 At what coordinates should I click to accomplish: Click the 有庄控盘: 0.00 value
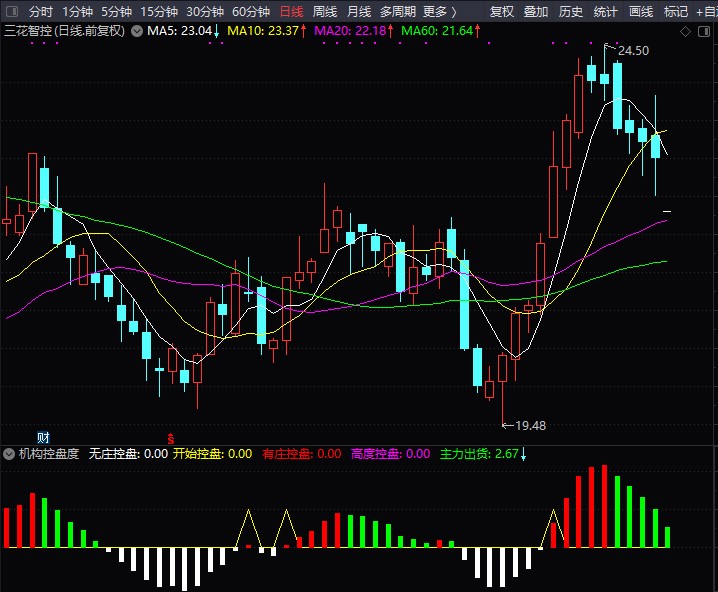click(302, 454)
